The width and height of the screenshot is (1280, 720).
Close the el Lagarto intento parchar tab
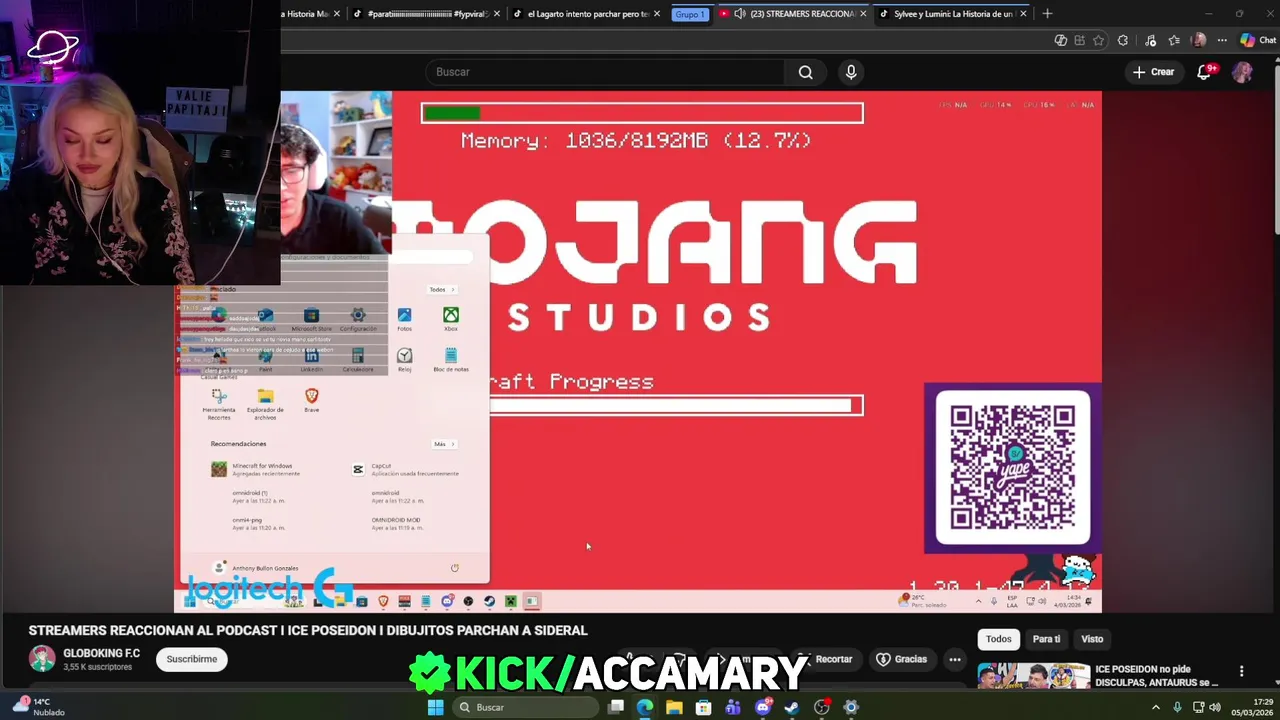[657, 14]
